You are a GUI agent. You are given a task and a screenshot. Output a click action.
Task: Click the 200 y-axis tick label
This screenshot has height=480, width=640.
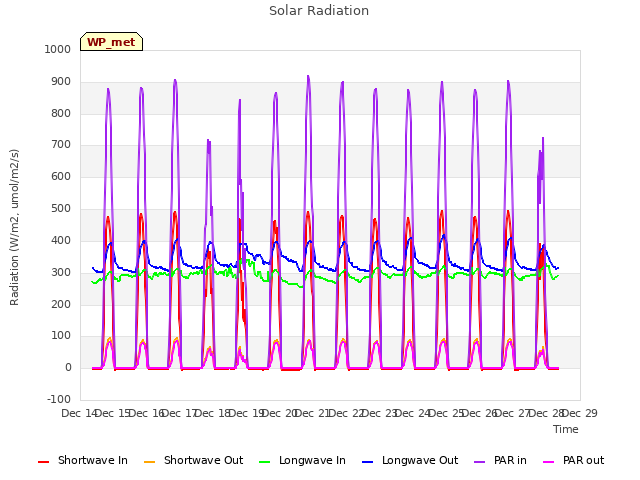(x=61, y=304)
